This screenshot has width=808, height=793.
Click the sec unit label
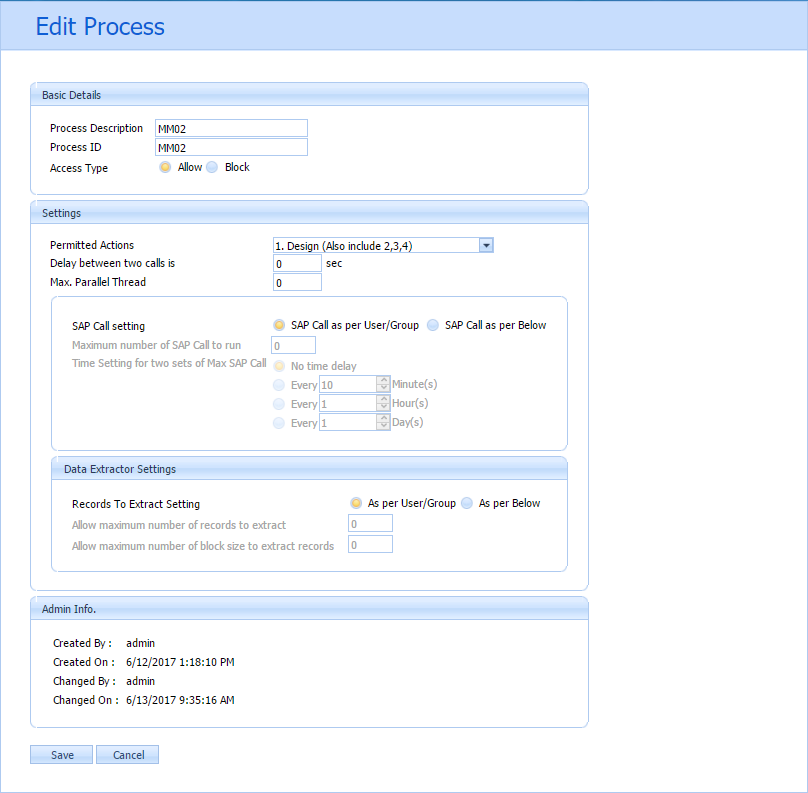point(334,263)
